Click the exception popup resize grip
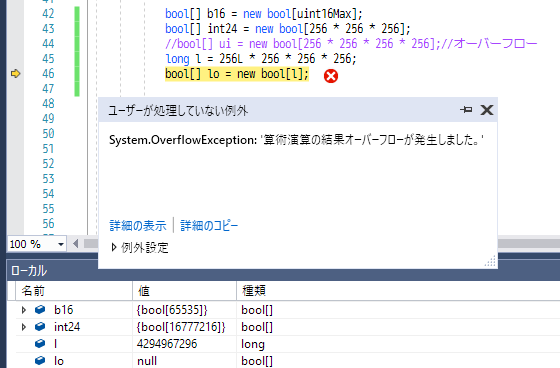The height and width of the screenshot is (368, 560). (x=490, y=261)
